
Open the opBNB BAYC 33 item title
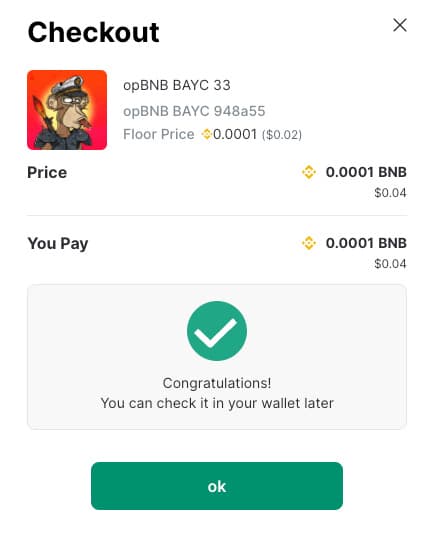coord(177,85)
